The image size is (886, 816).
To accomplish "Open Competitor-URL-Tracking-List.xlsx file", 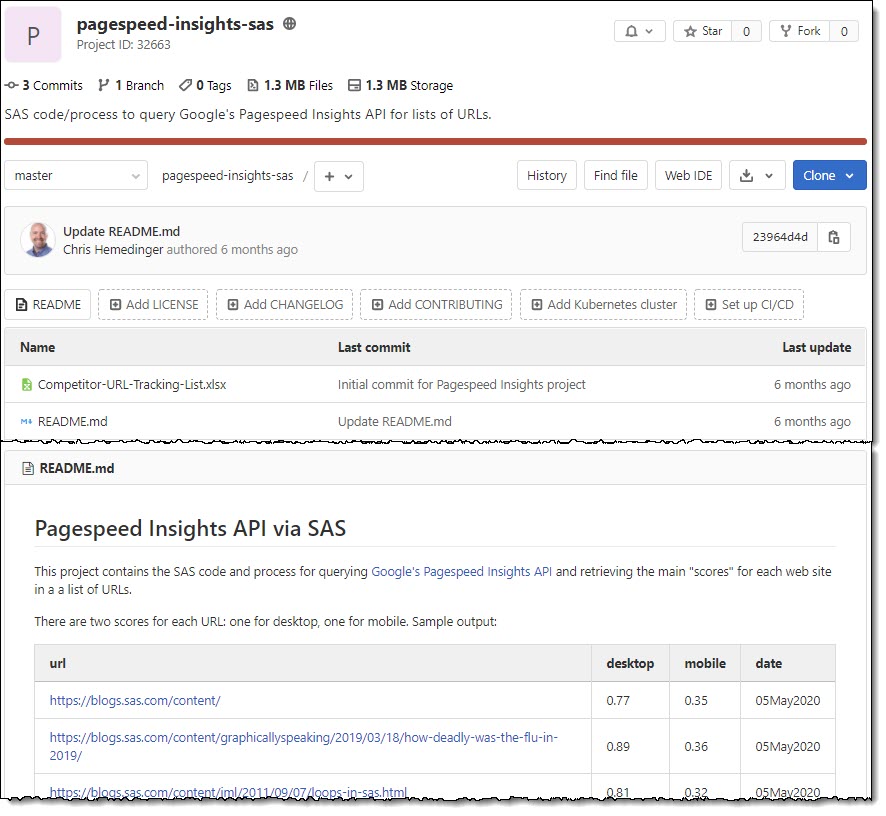I will pyautogui.click(x=132, y=385).
